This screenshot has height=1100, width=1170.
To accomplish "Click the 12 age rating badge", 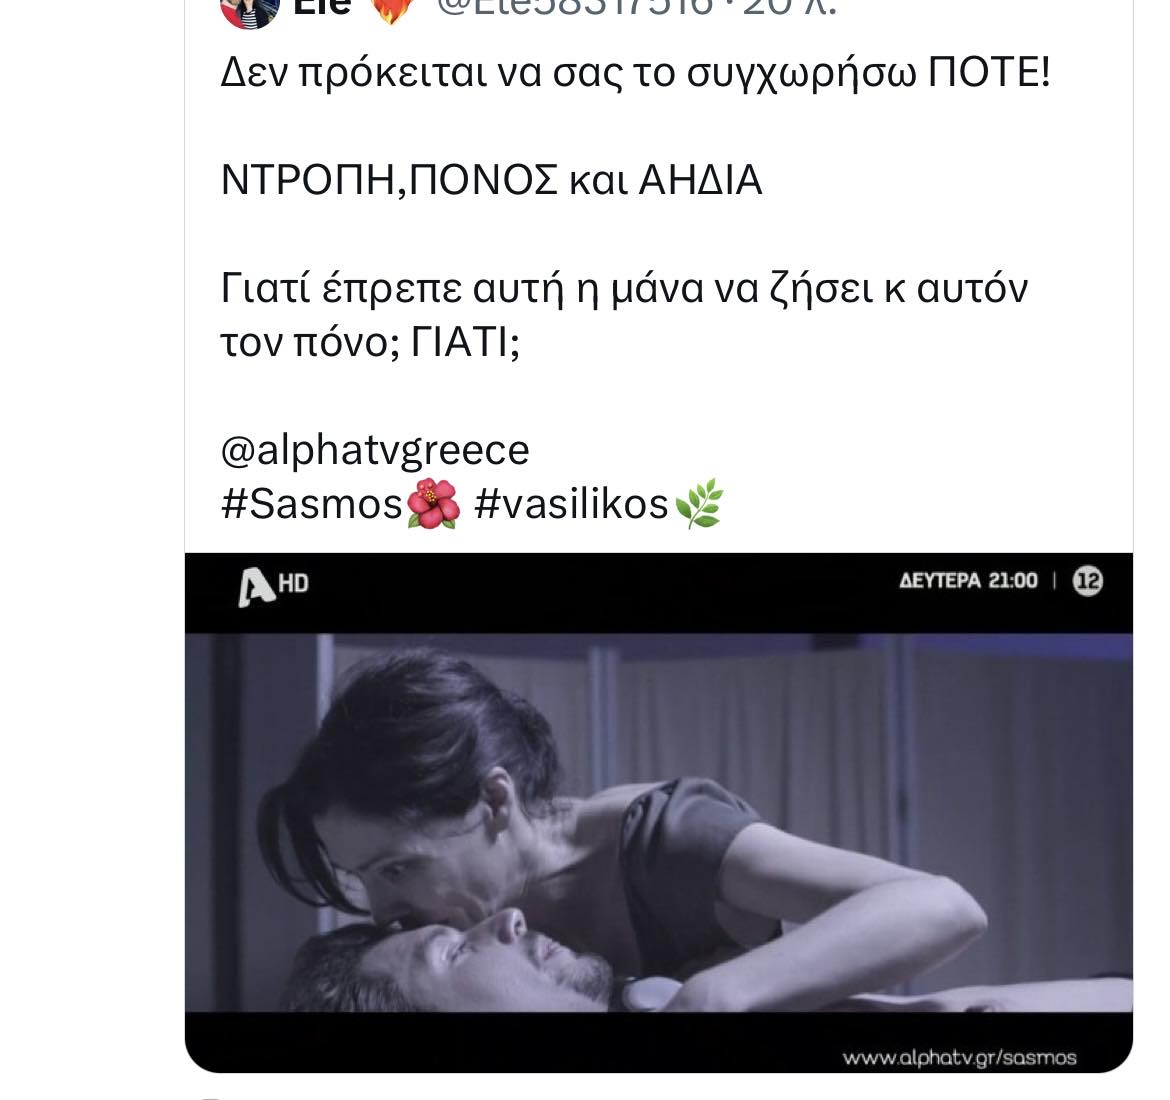I will tap(1087, 581).
